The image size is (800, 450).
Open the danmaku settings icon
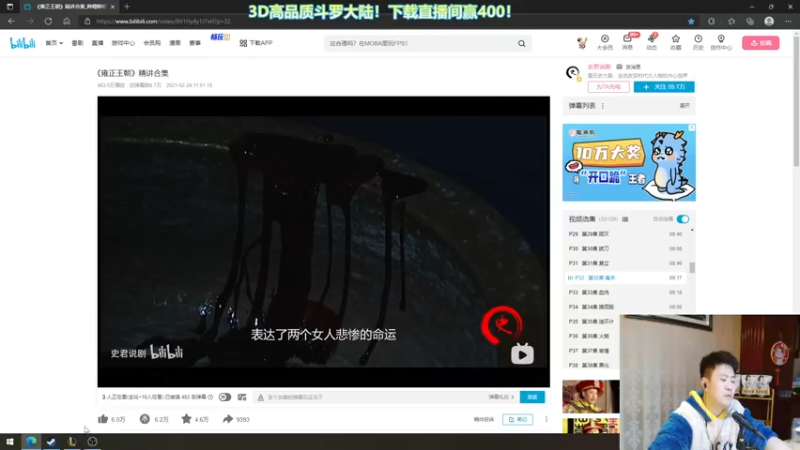click(242, 397)
